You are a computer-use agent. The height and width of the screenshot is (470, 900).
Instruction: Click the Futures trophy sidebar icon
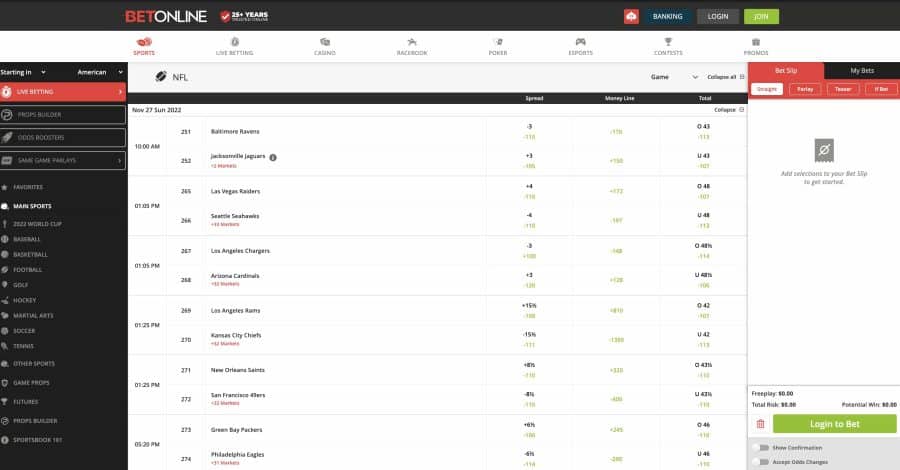coord(5,402)
